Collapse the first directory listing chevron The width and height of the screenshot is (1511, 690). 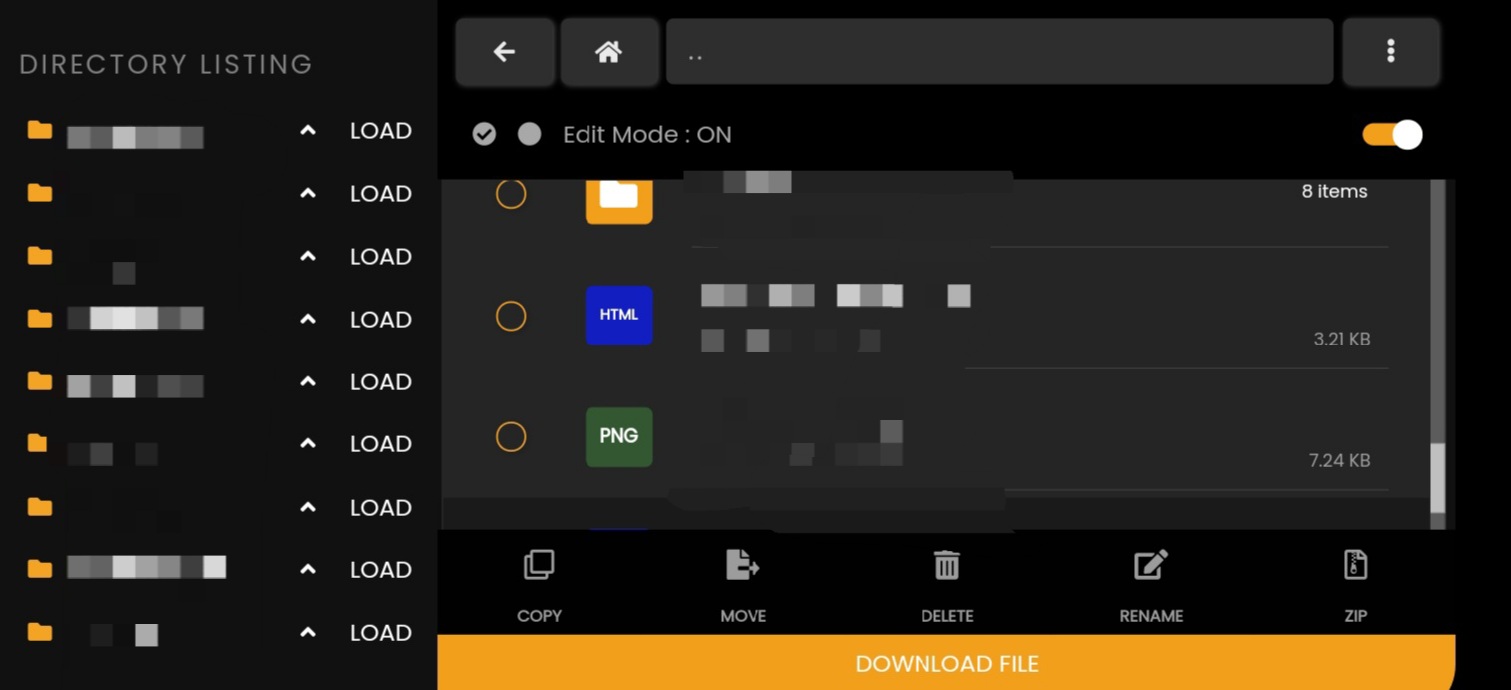click(307, 129)
